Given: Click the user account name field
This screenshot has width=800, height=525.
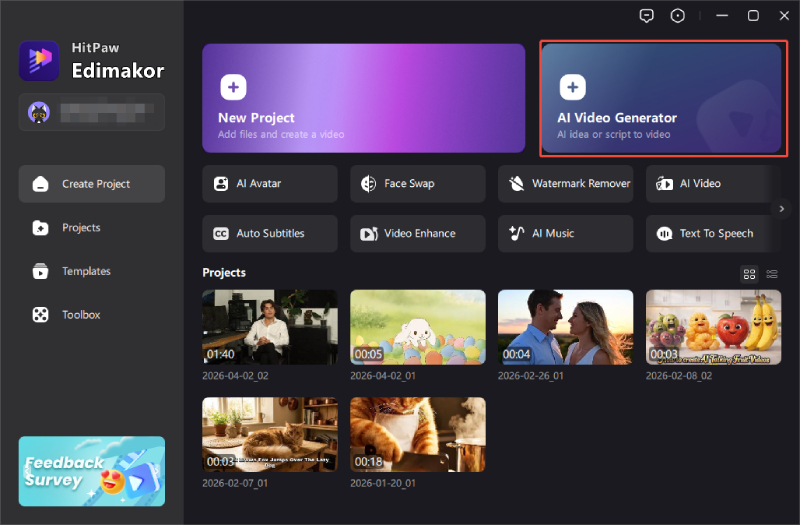Looking at the screenshot, I should [x=92, y=112].
